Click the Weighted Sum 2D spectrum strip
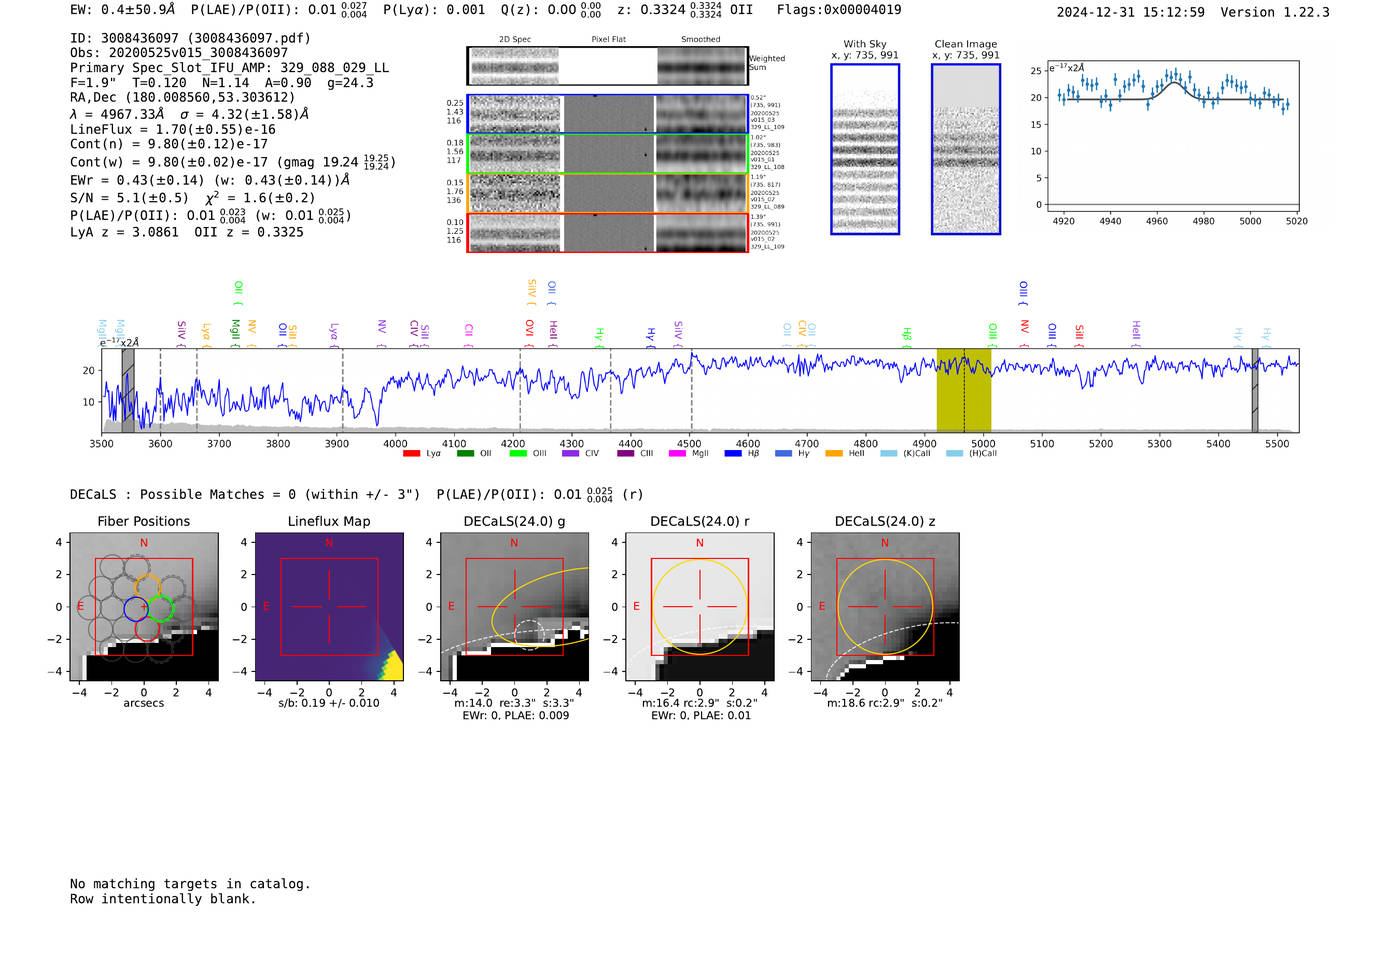Viewport: 1400px width, 953px height. tap(607, 66)
